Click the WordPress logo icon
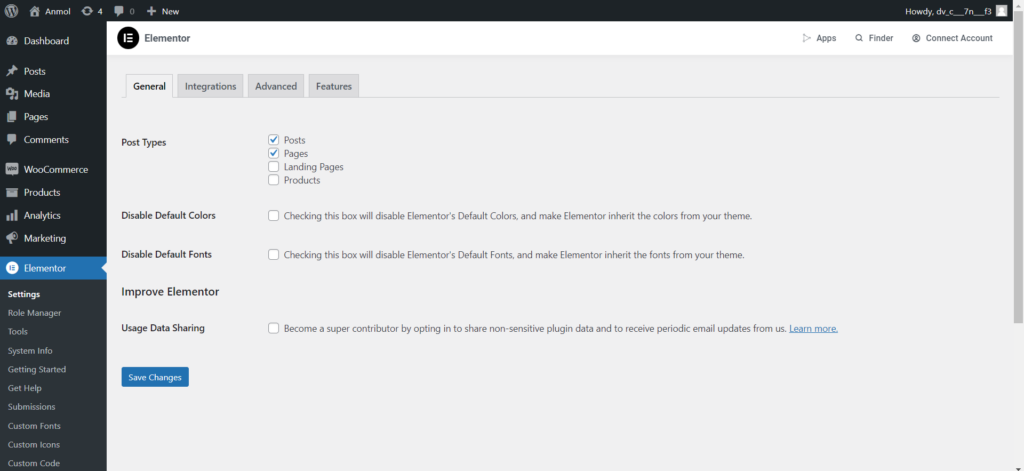 click(x=11, y=11)
